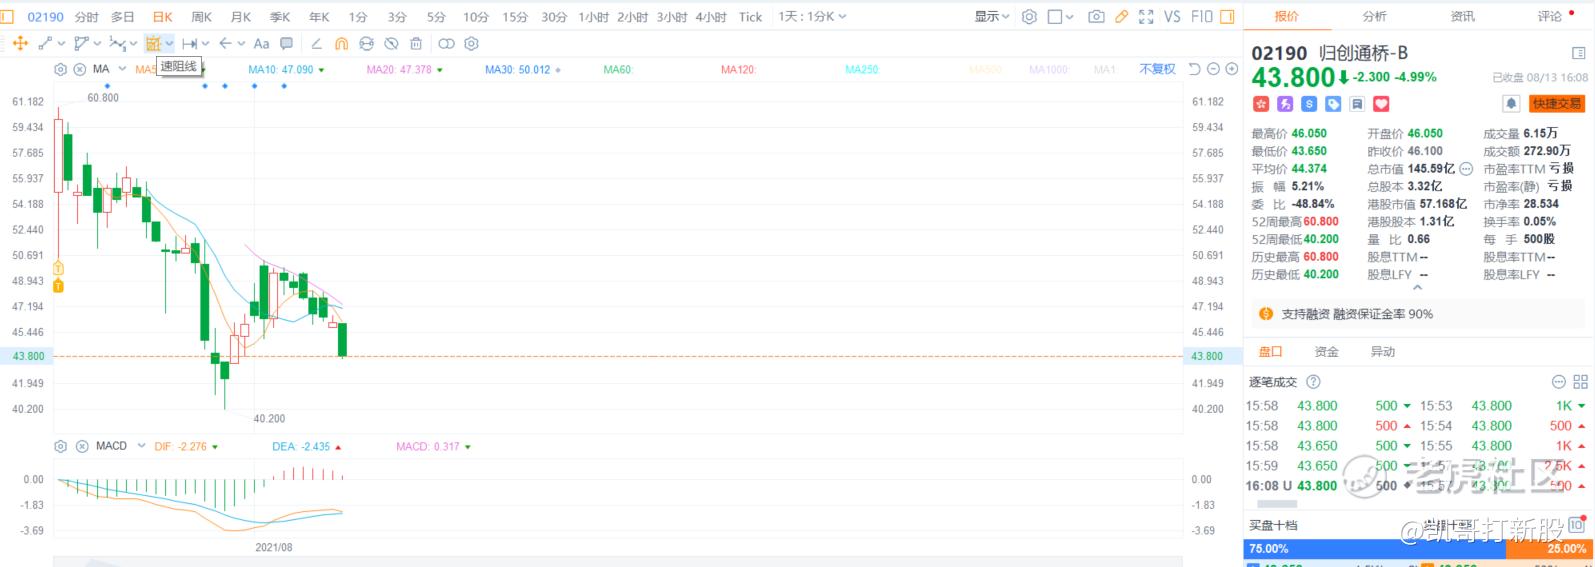This screenshot has height=567, width=1595.
Task: Select the comment bubble note tool
Action: pyautogui.click(x=287, y=44)
